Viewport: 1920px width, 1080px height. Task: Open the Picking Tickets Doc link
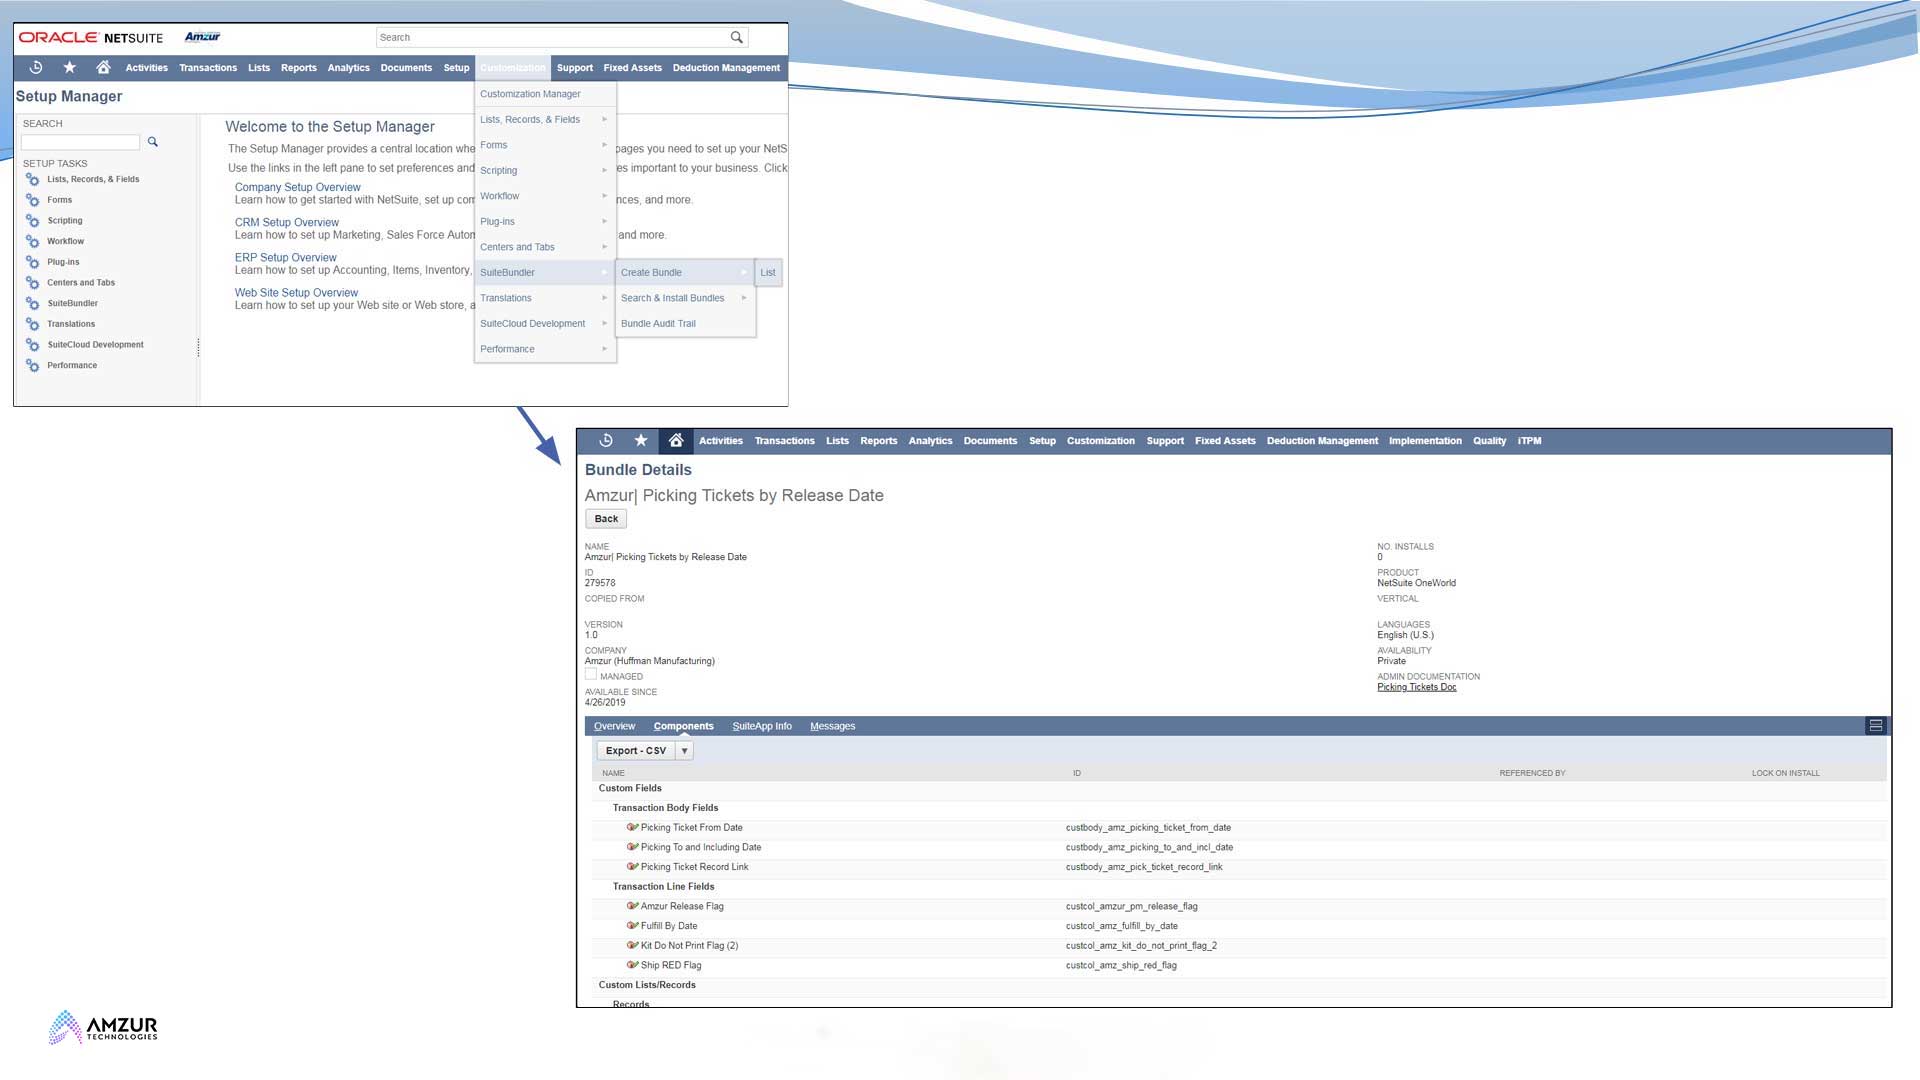coord(1417,687)
